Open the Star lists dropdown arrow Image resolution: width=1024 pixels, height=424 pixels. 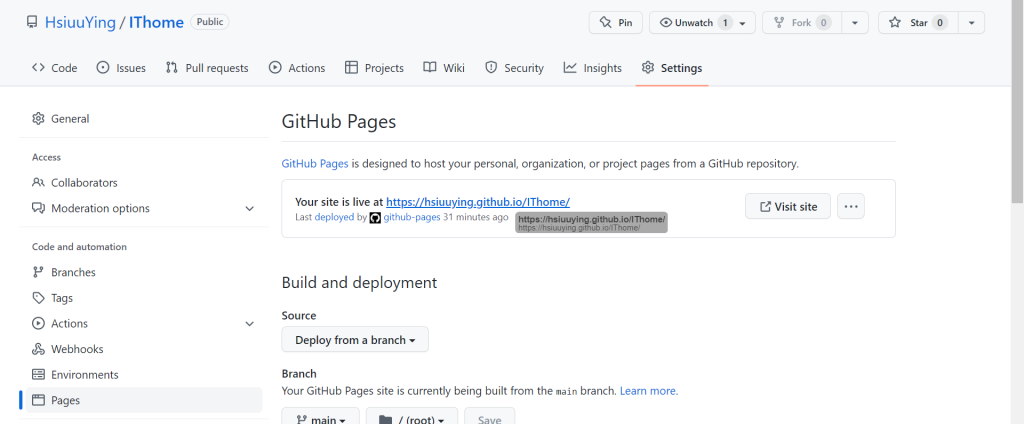tap(972, 22)
